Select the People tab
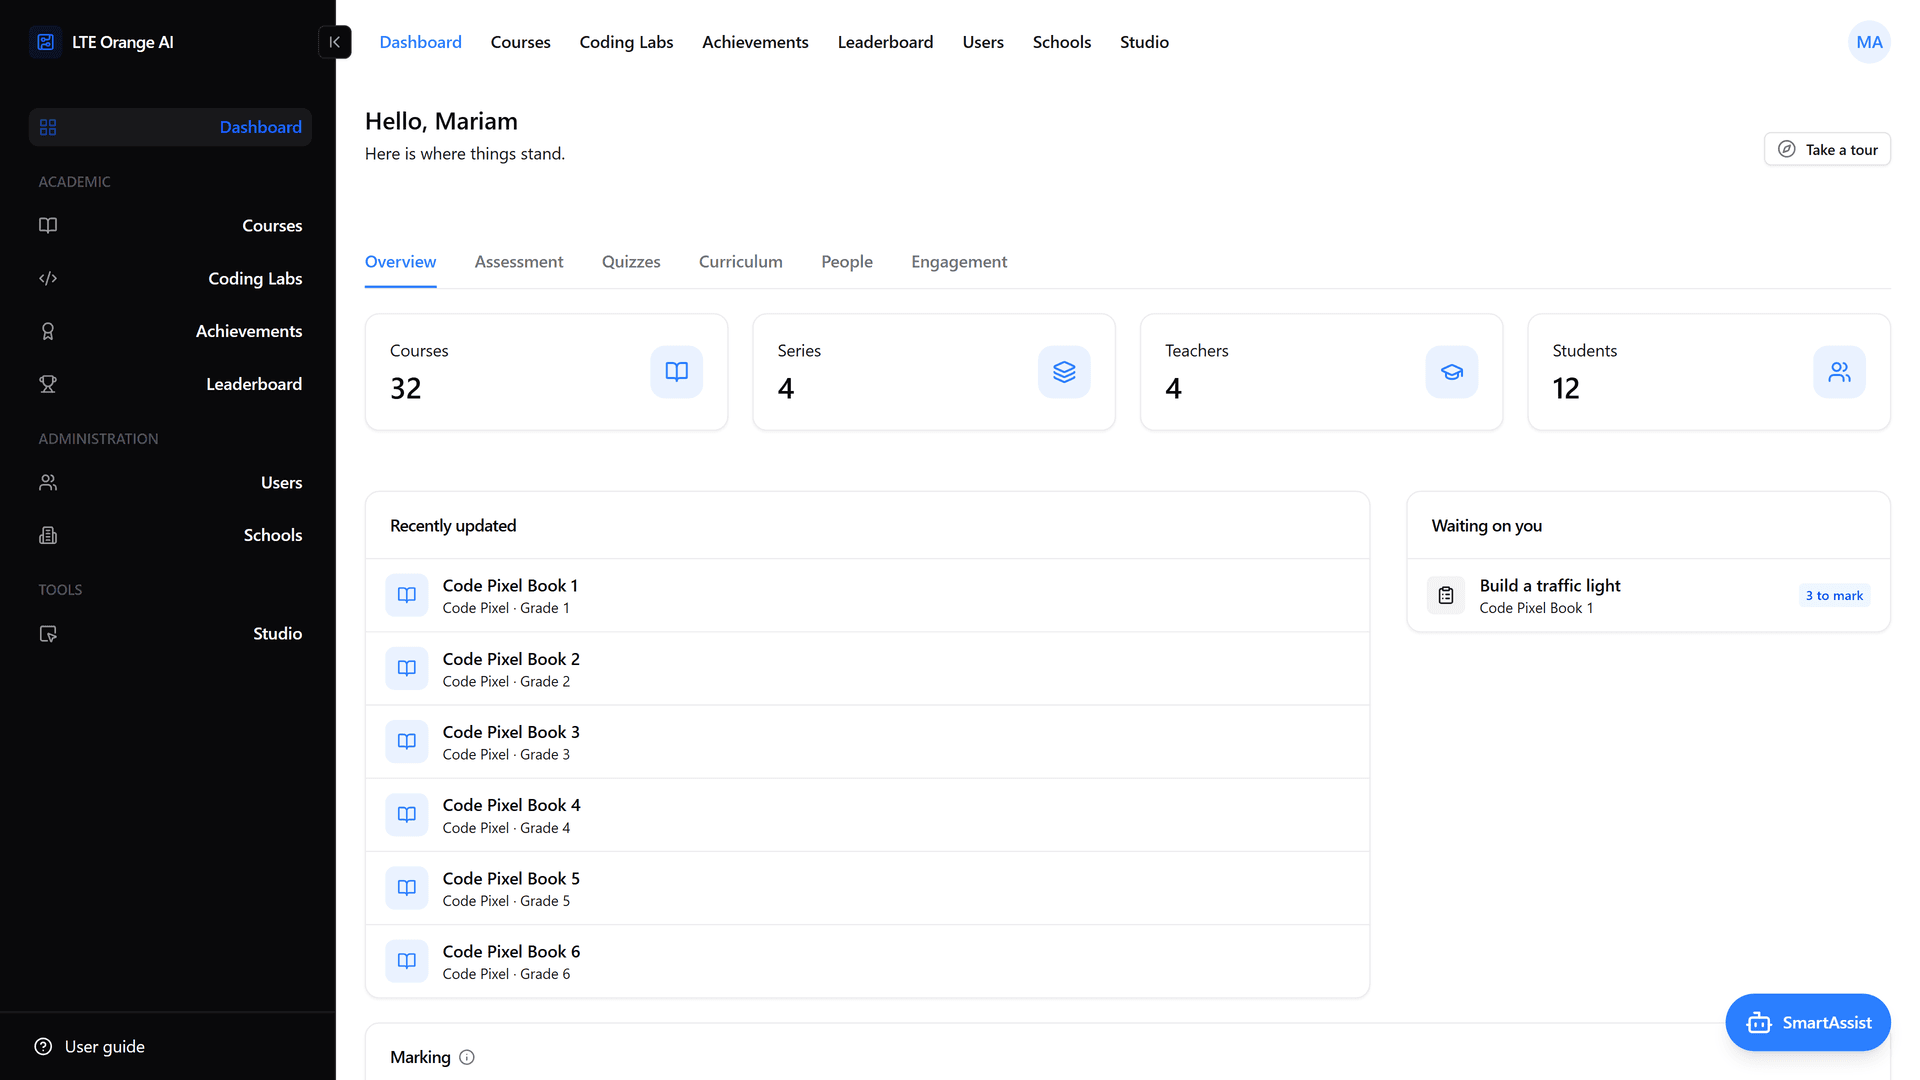The image size is (1920, 1080). click(x=847, y=262)
